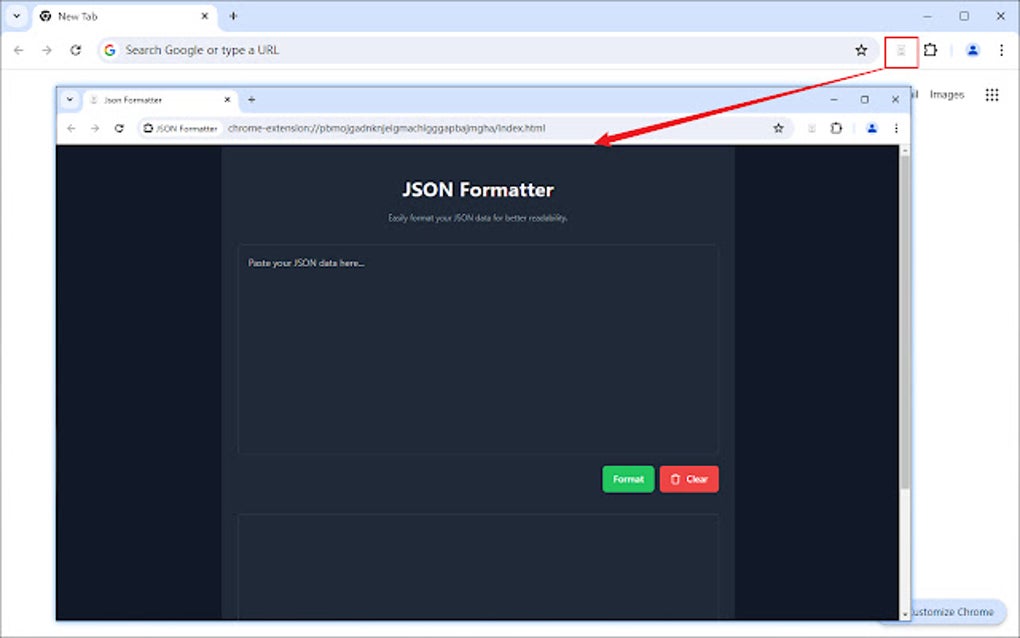Image resolution: width=1020 pixels, height=638 pixels.
Task: Click the Google apps grid icon
Action: click(x=992, y=94)
